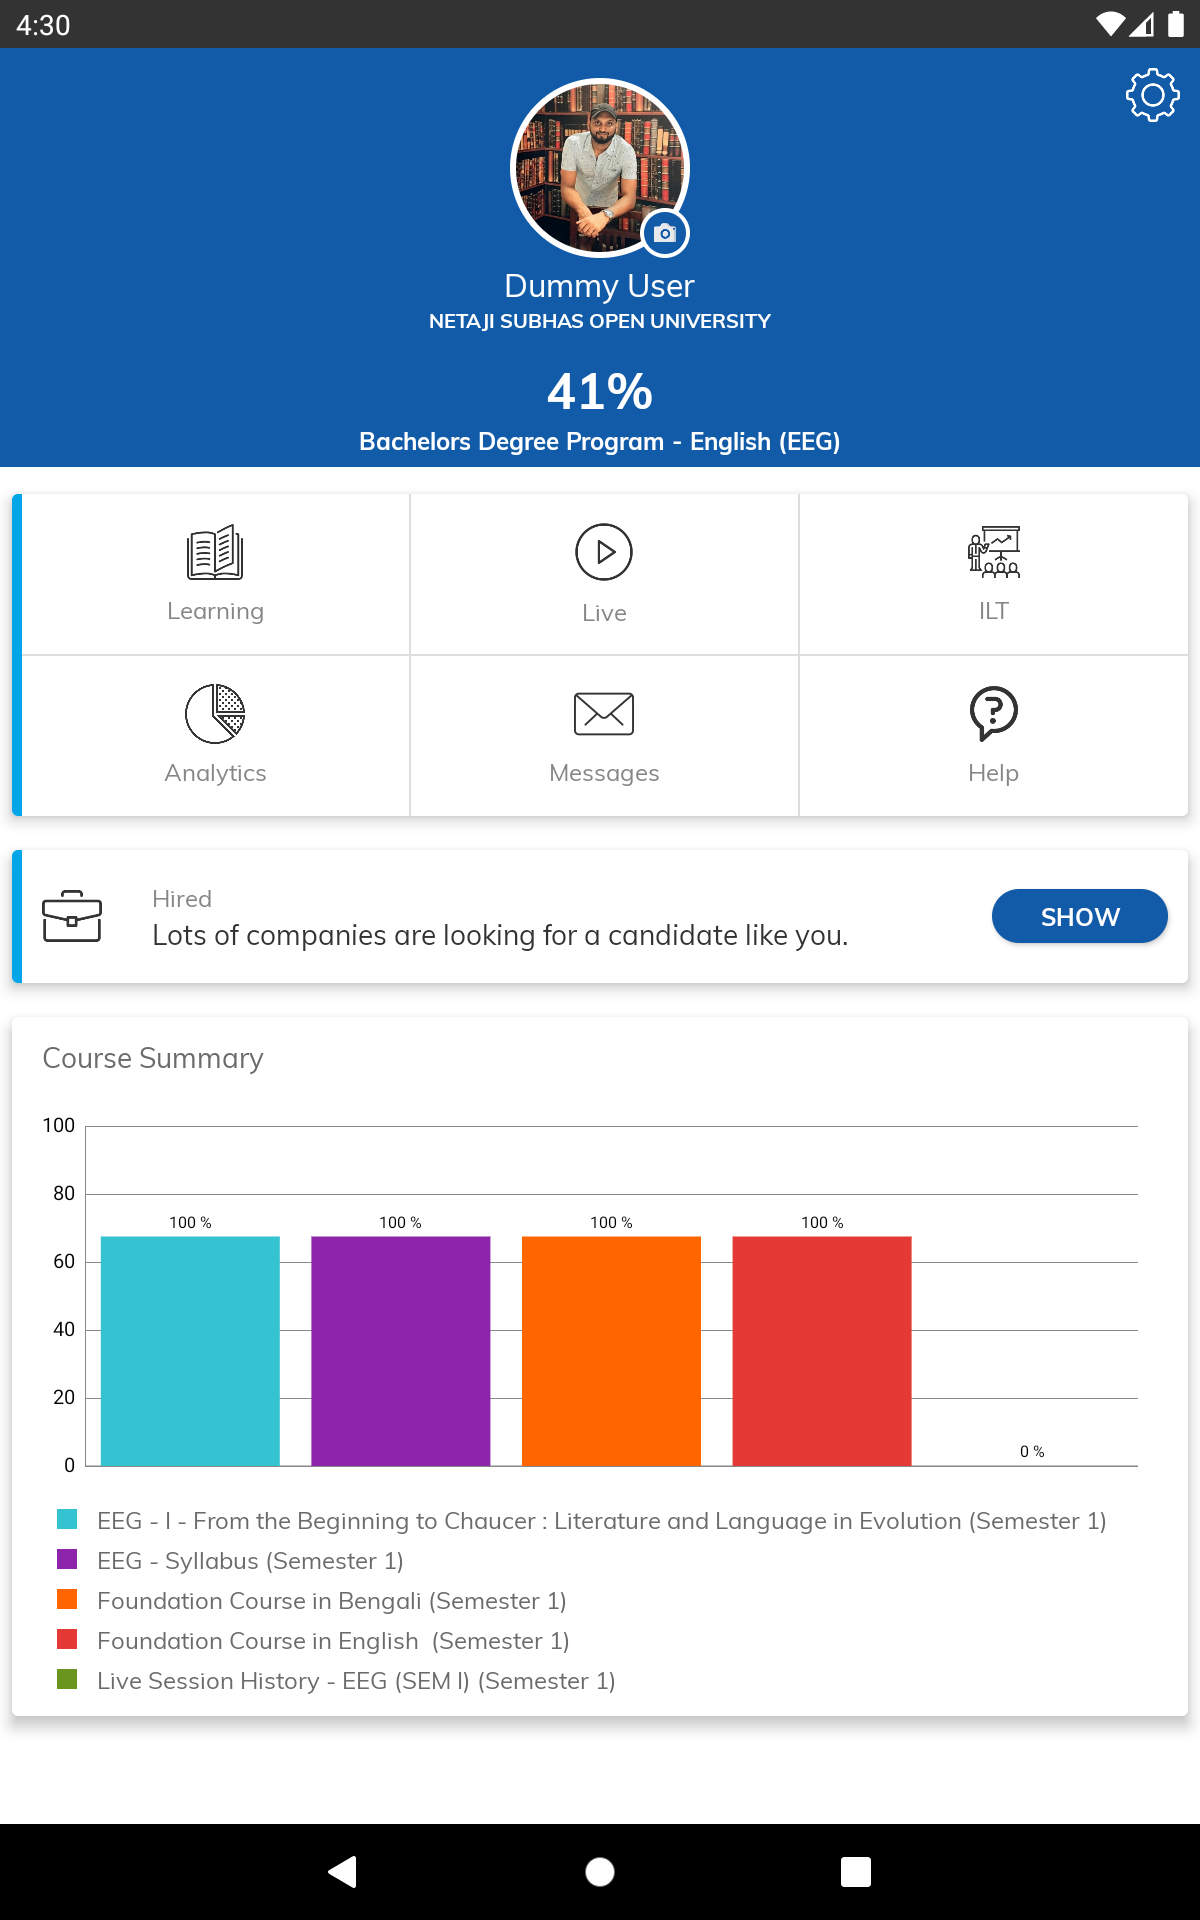The height and width of the screenshot is (1920, 1200).
Task: Open the Learning book icon
Action: tap(215, 552)
